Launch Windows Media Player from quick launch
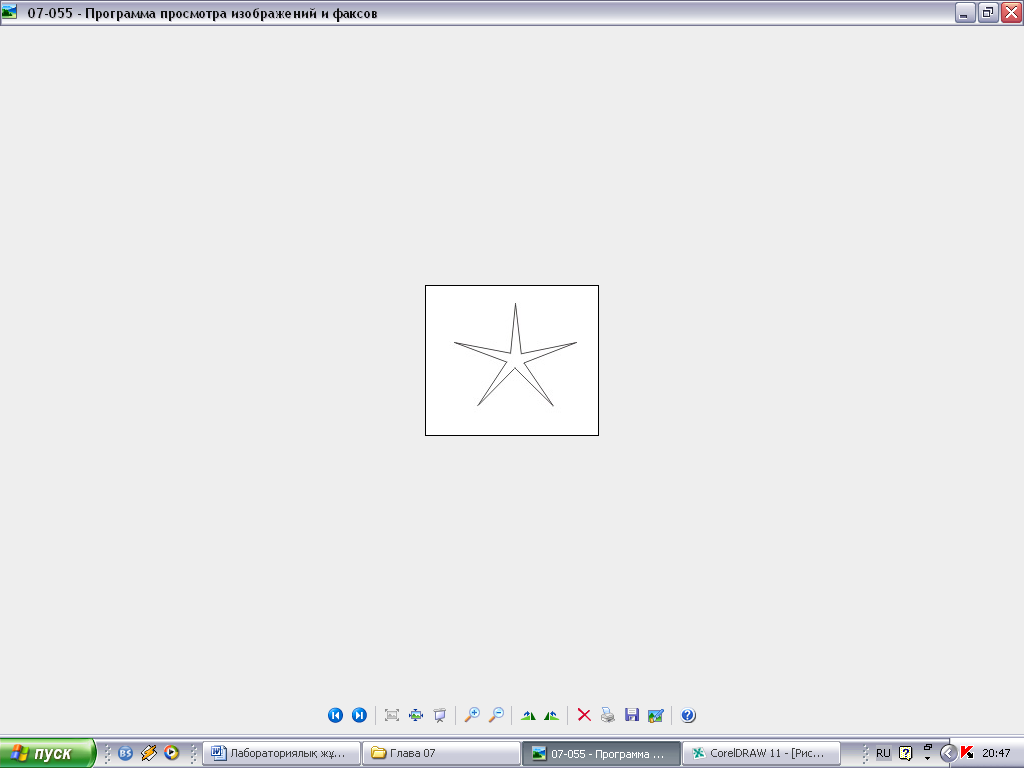The height and width of the screenshot is (768, 1024). click(172, 753)
